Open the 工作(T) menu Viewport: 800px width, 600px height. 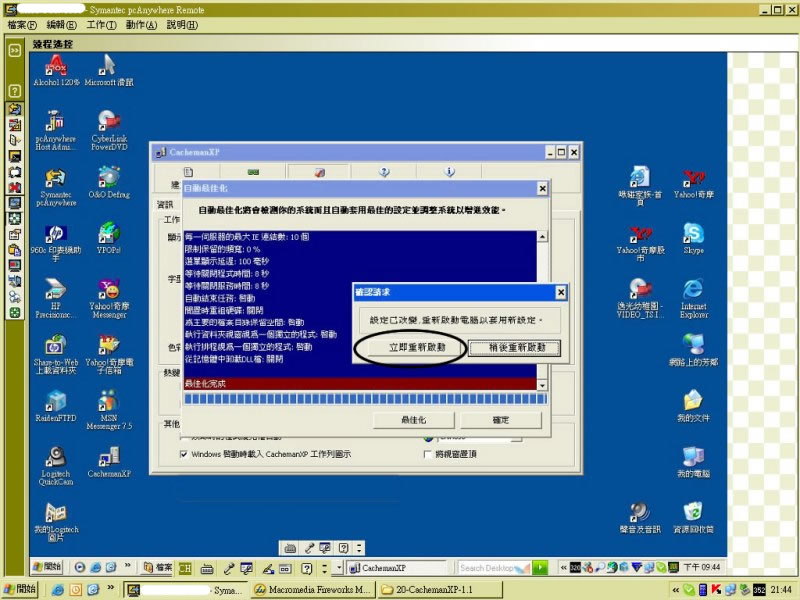[x=101, y=25]
